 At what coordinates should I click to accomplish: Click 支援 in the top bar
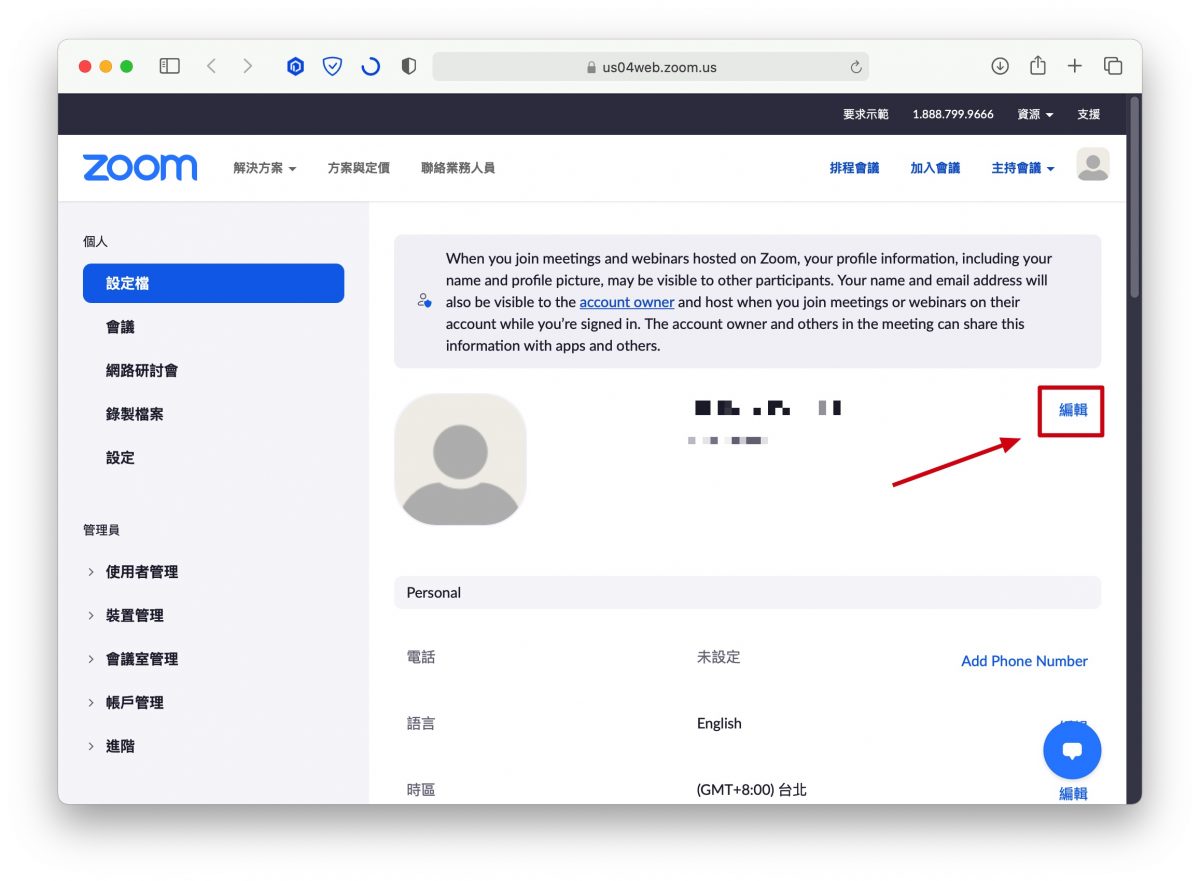tap(1088, 114)
